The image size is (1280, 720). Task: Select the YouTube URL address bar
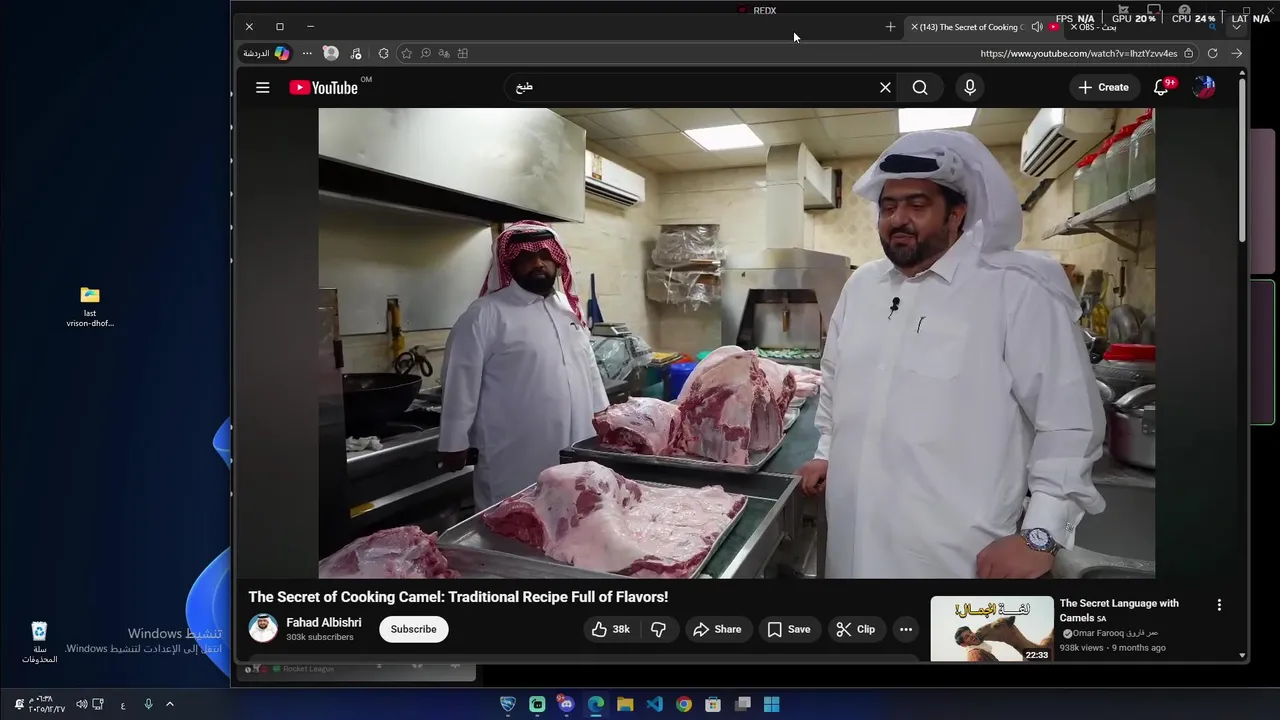(1079, 53)
